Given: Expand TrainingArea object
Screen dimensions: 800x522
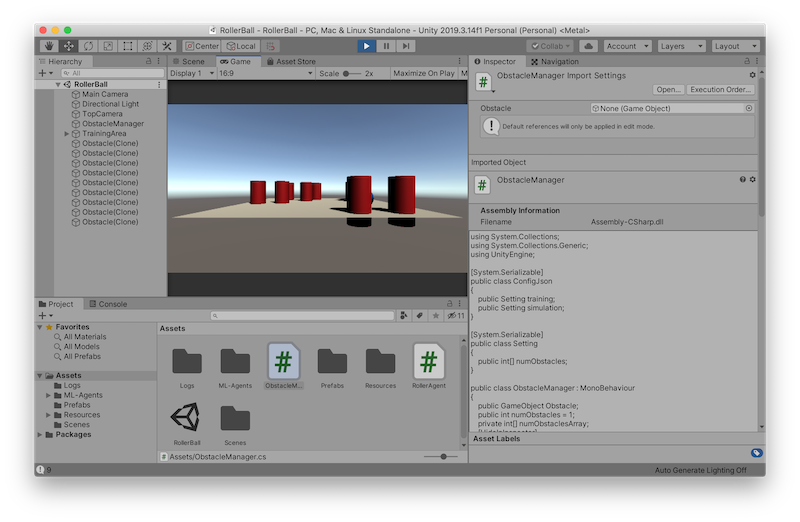Looking at the screenshot, I should (x=67, y=134).
